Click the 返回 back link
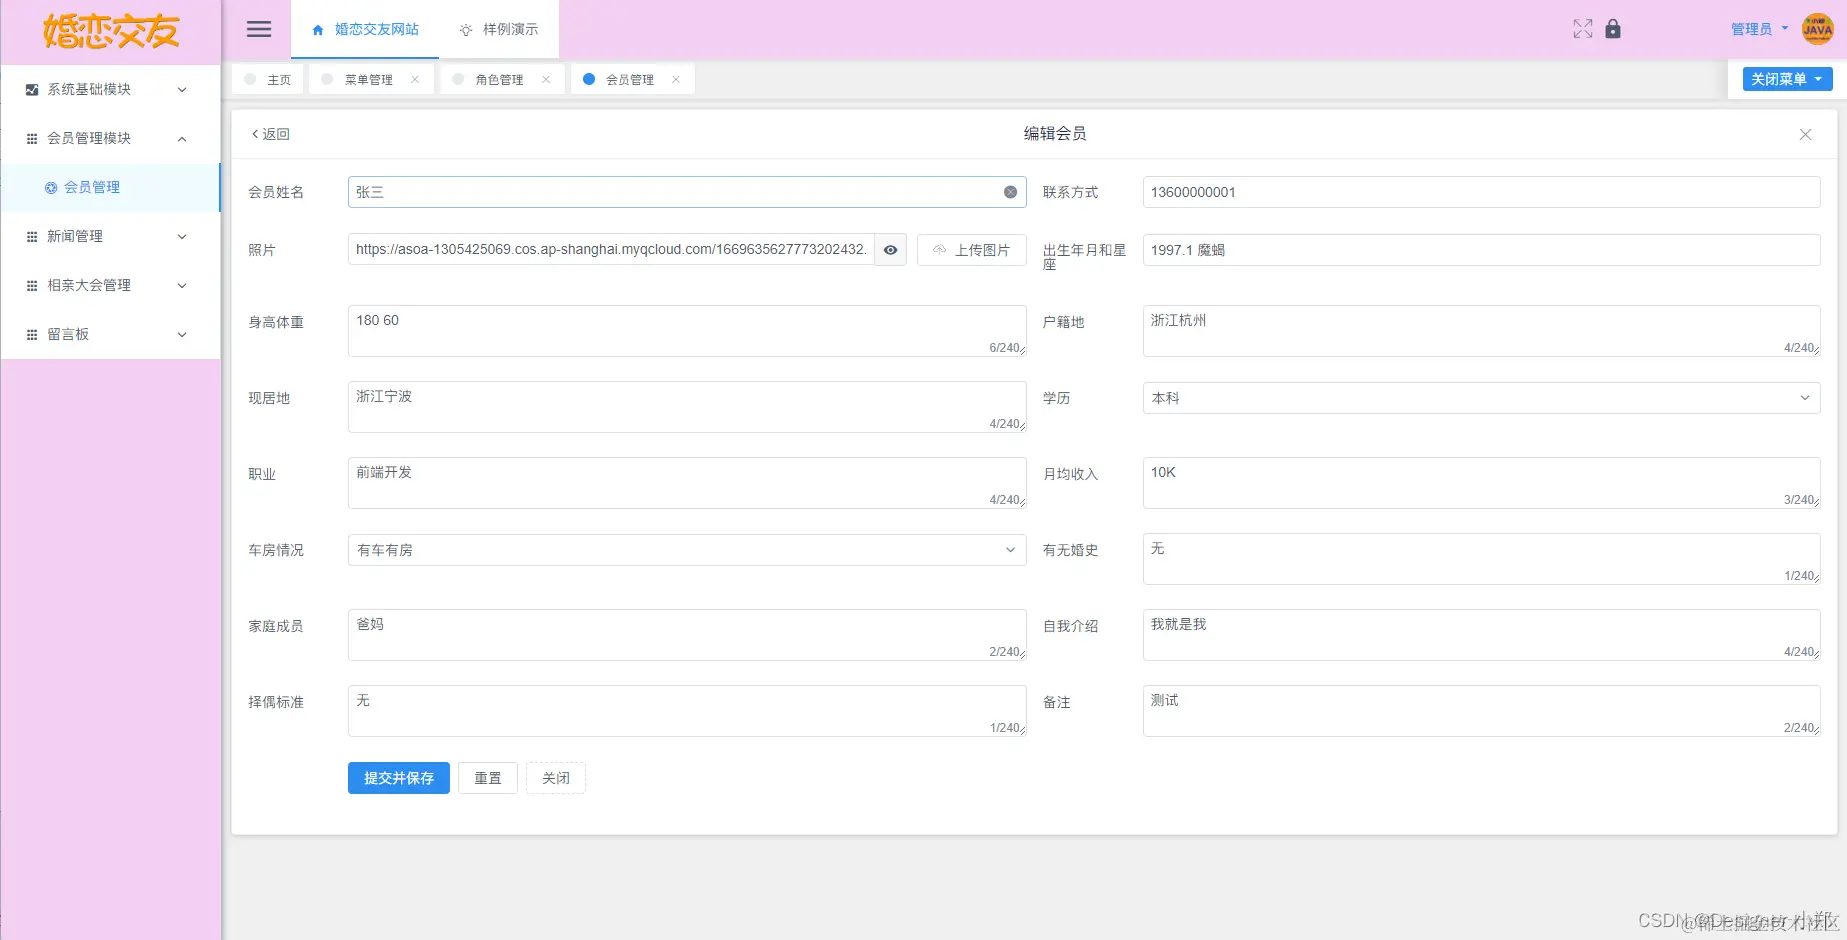This screenshot has height=940, width=1847. (x=270, y=134)
